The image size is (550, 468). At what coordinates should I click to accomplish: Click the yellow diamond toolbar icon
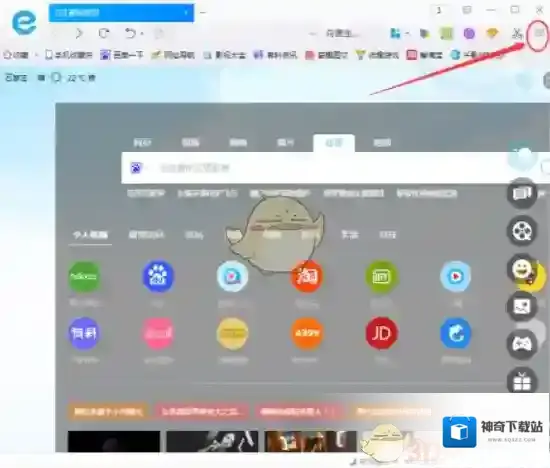point(492,33)
